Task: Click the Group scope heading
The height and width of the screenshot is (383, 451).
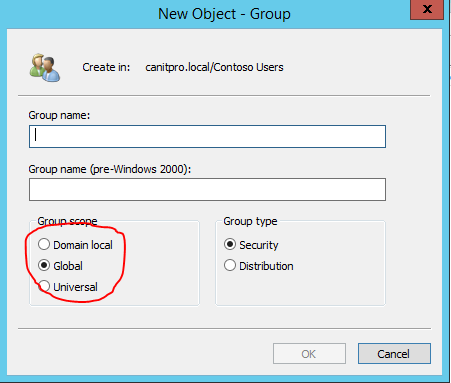Action: pyautogui.click(x=67, y=221)
